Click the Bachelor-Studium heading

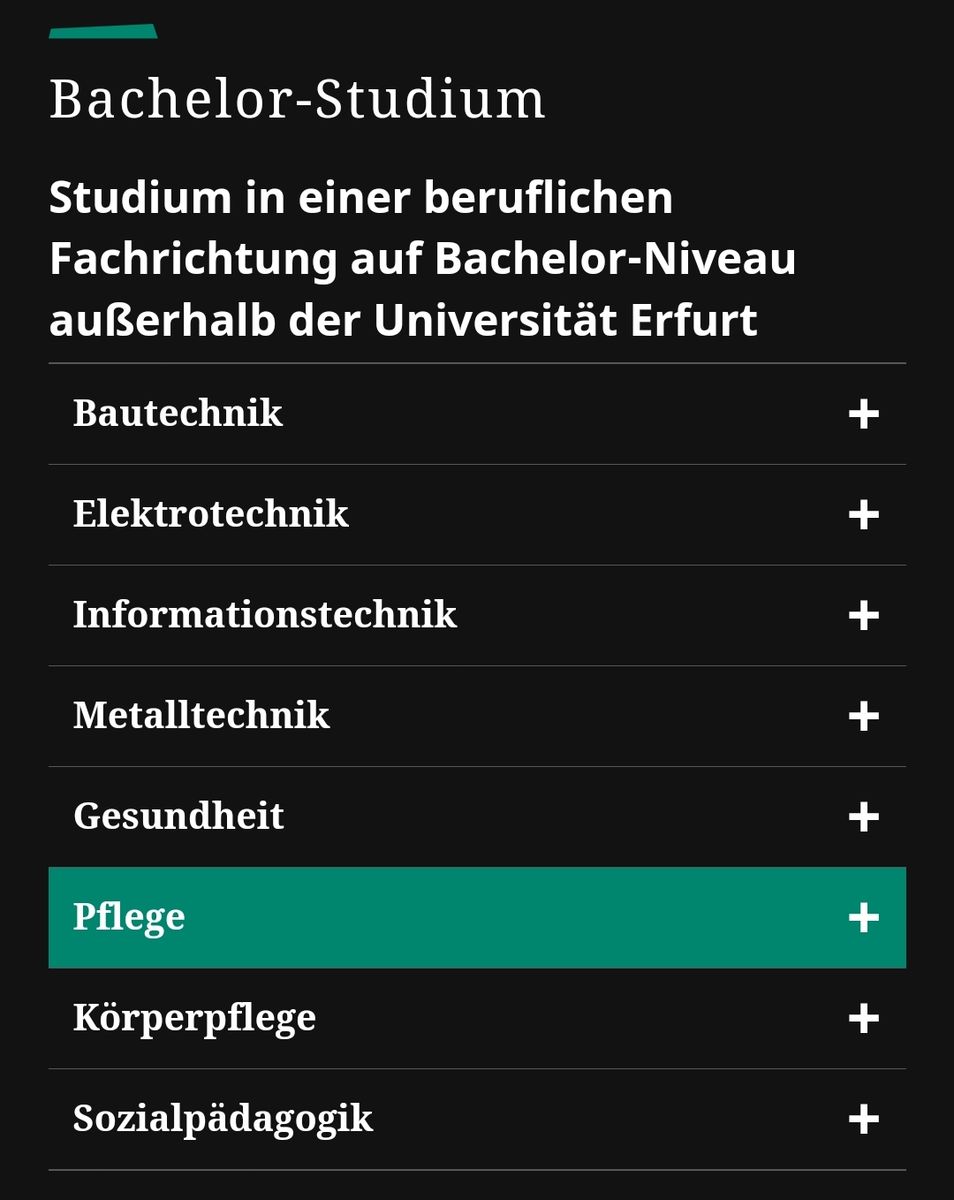pyautogui.click(x=297, y=100)
